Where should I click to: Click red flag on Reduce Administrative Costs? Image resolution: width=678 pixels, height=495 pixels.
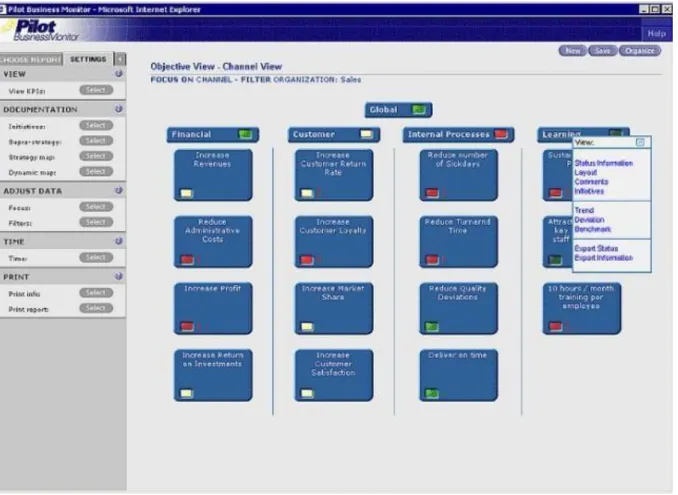point(187,259)
